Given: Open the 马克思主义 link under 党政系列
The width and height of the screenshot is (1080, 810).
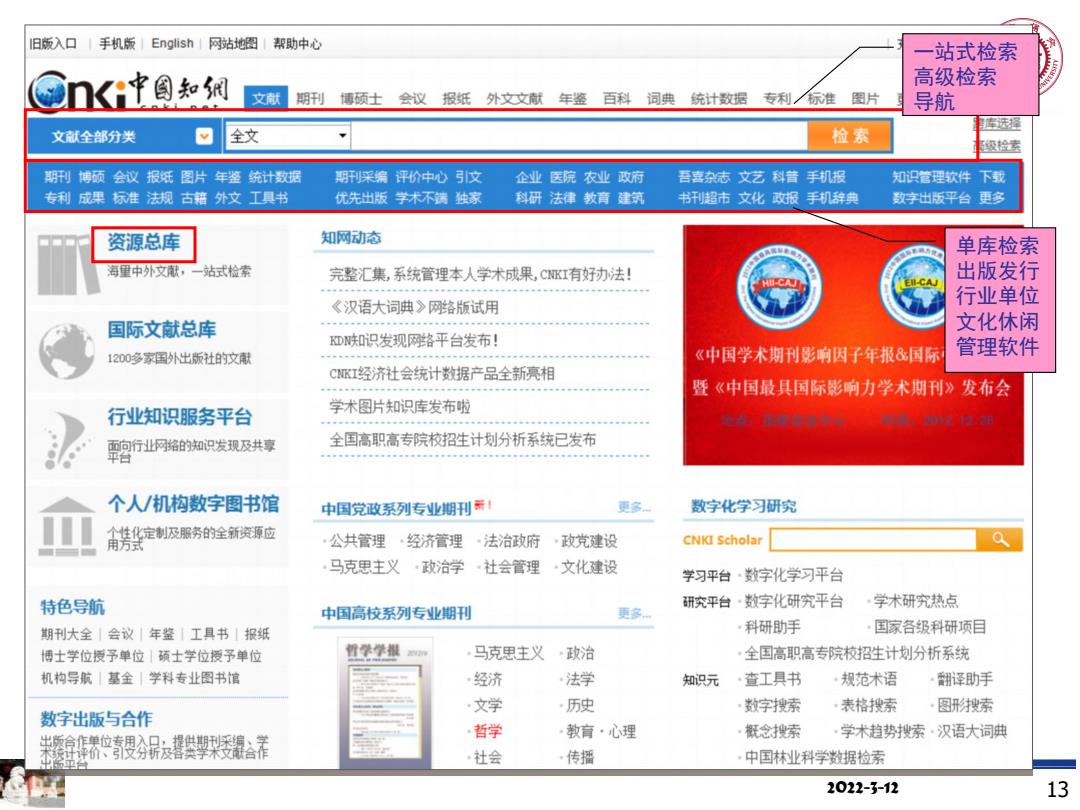Looking at the screenshot, I should pyautogui.click(x=364, y=568).
